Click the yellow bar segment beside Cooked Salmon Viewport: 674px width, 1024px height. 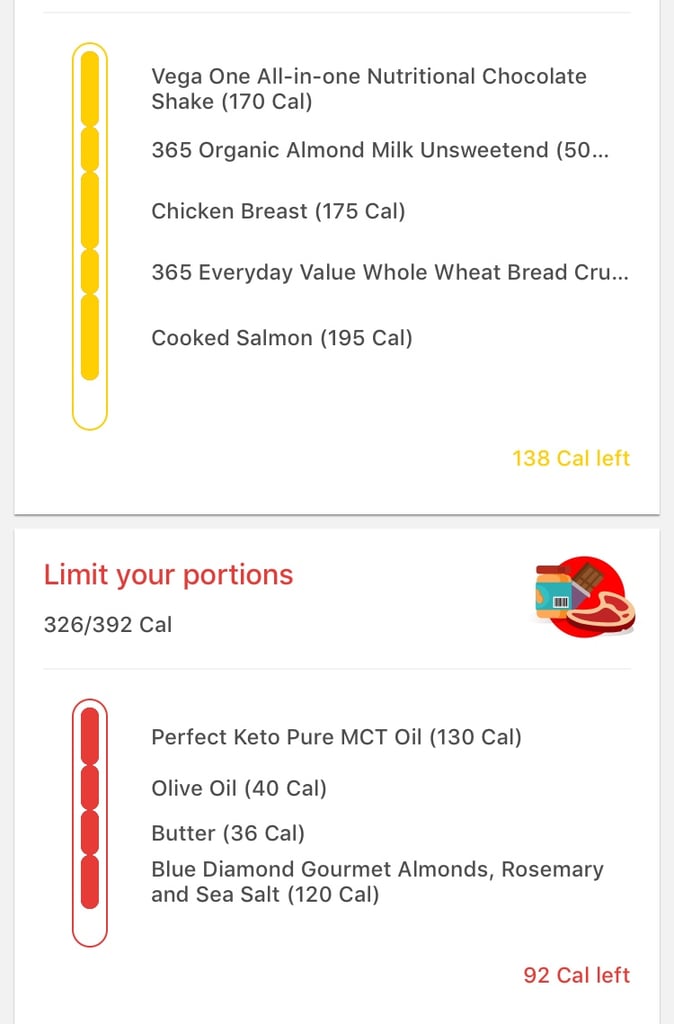[90, 338]
